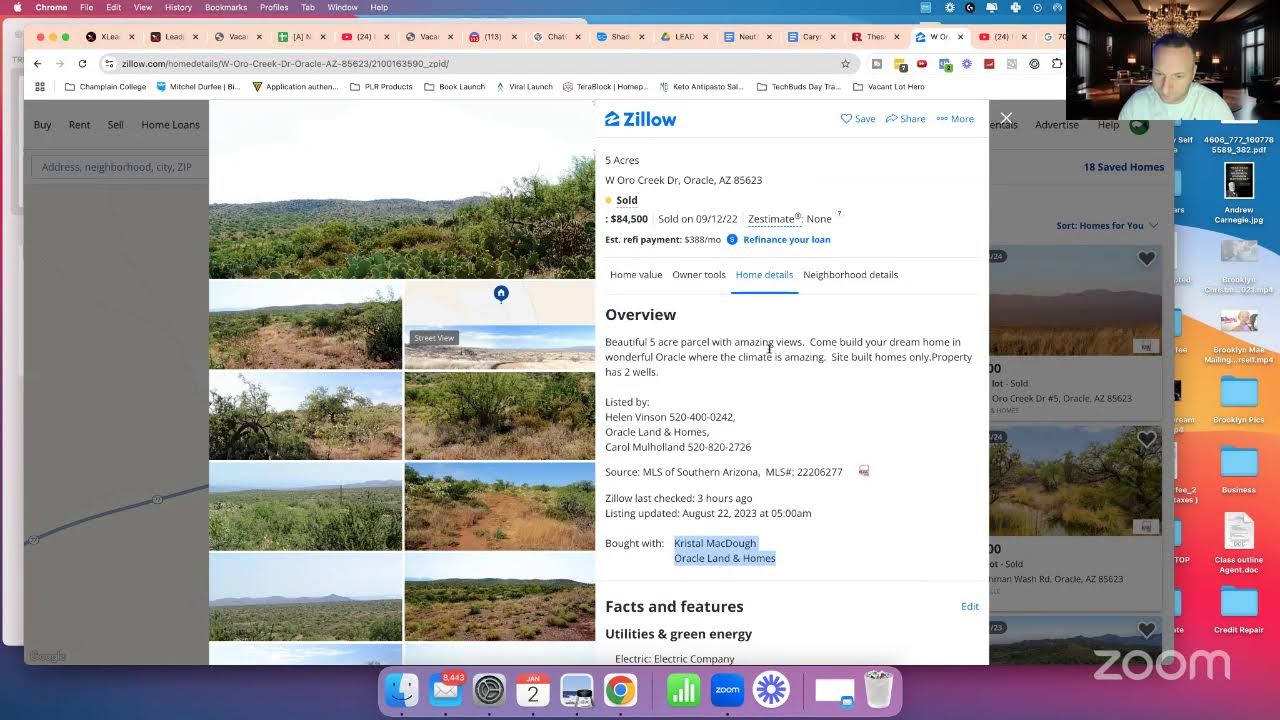Open the 18 Saved Homes link
The image size is (1280, 720).
[1124, 167]
